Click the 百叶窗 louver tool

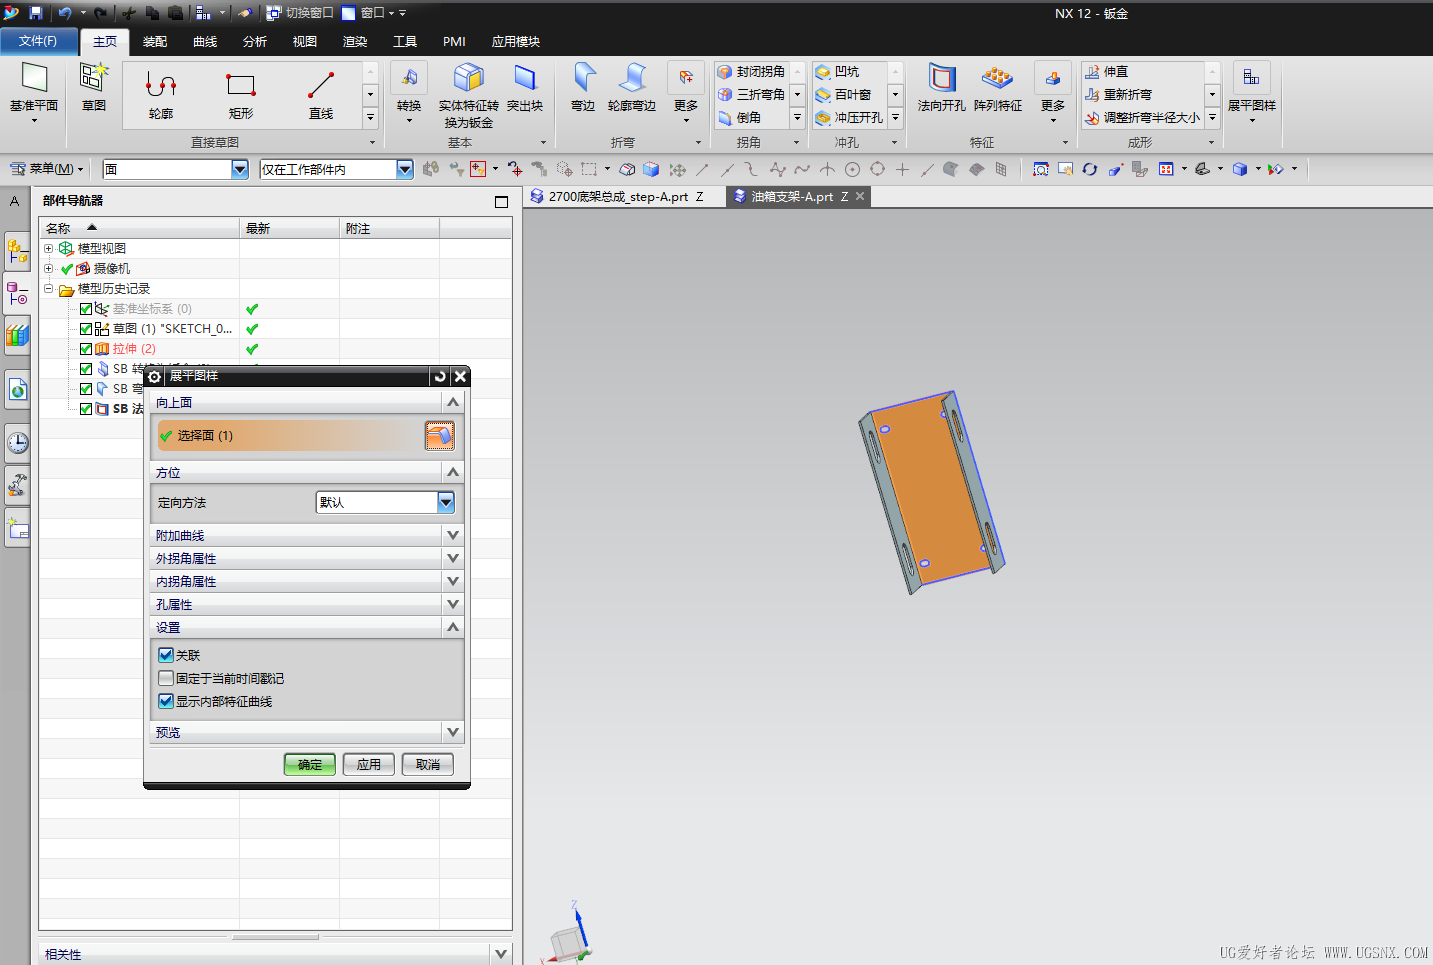tap(844, 95)
